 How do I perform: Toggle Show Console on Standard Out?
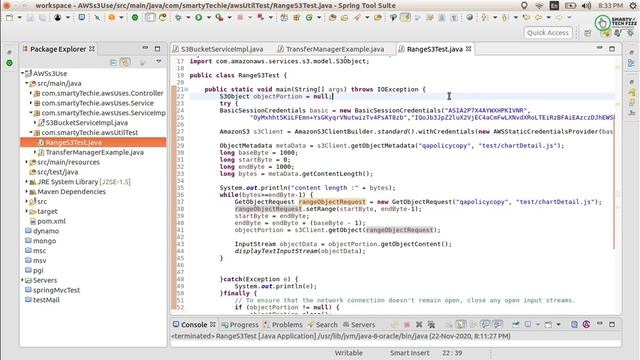point(485,324)
